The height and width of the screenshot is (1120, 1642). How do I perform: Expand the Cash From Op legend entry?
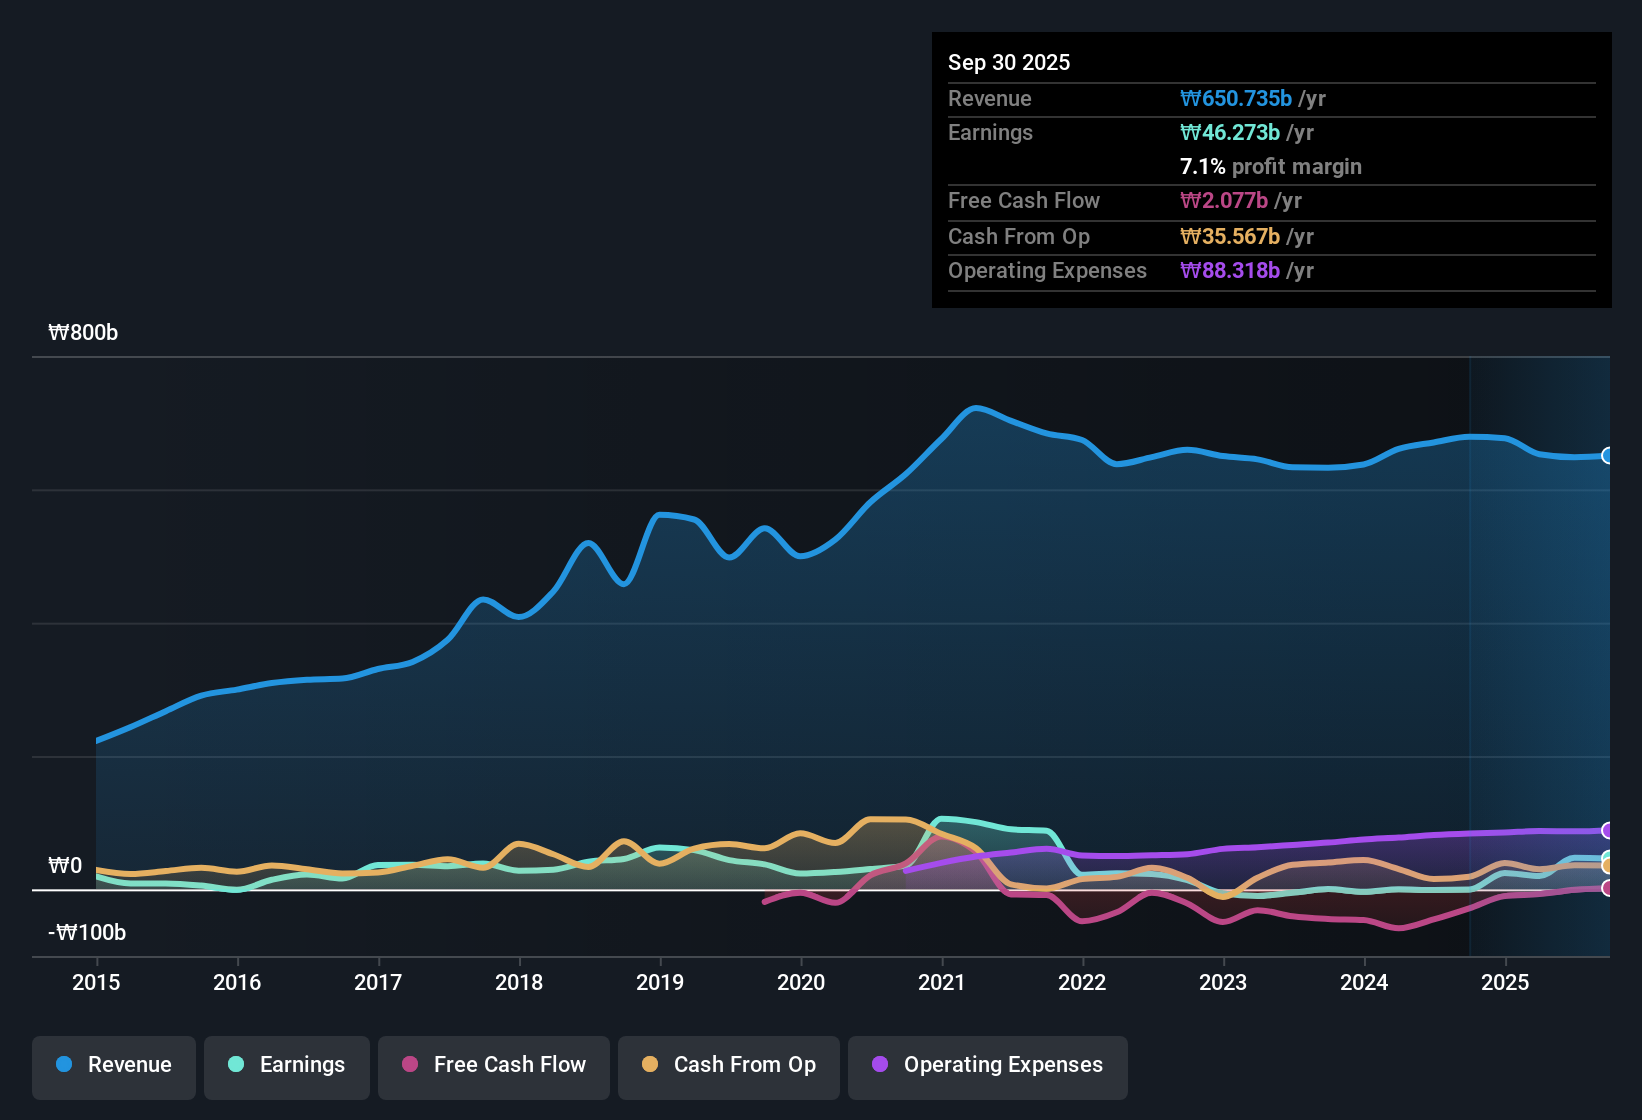(x=728, y=1065)
